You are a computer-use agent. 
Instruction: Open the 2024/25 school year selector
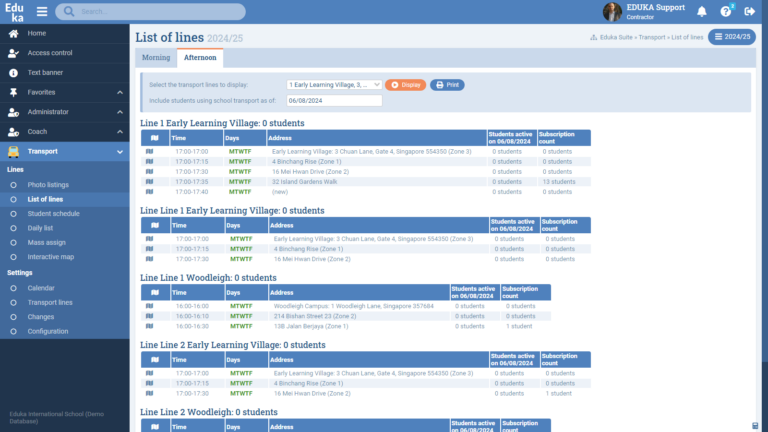coord(732,37)
